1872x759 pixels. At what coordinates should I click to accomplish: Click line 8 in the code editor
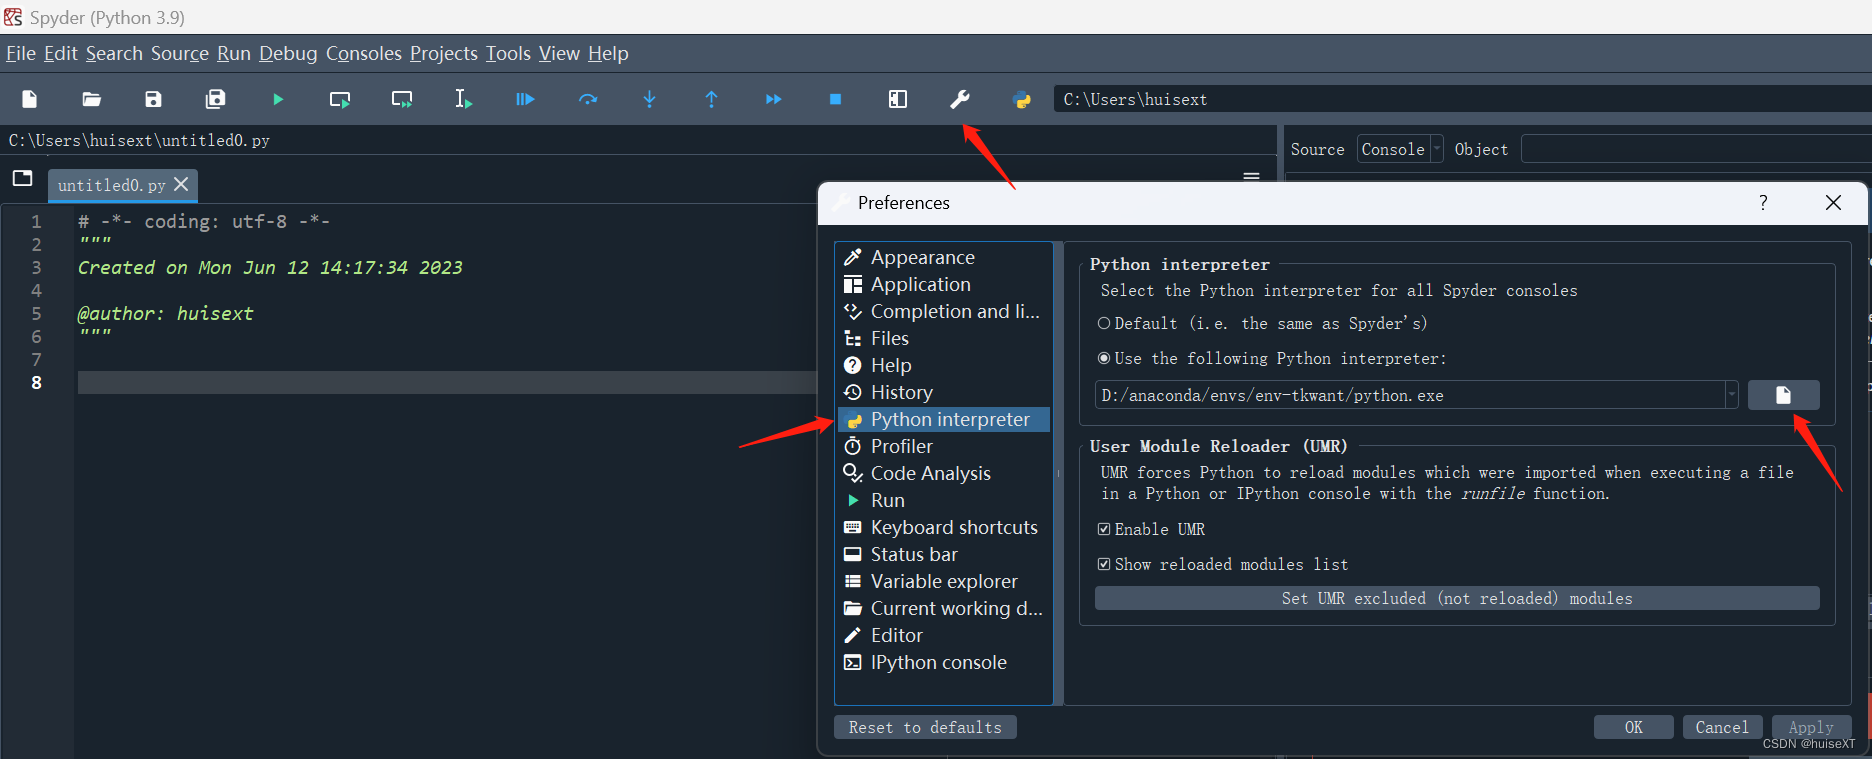tap(447, 382)
